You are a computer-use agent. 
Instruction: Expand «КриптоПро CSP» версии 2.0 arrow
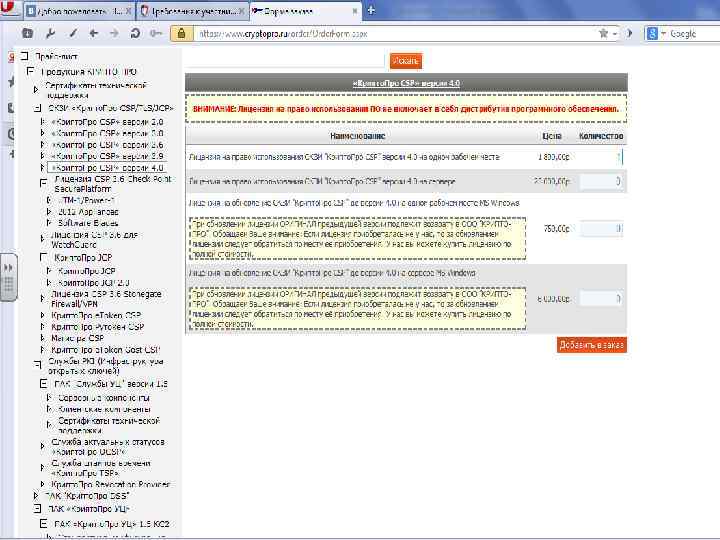pos(43,122)
